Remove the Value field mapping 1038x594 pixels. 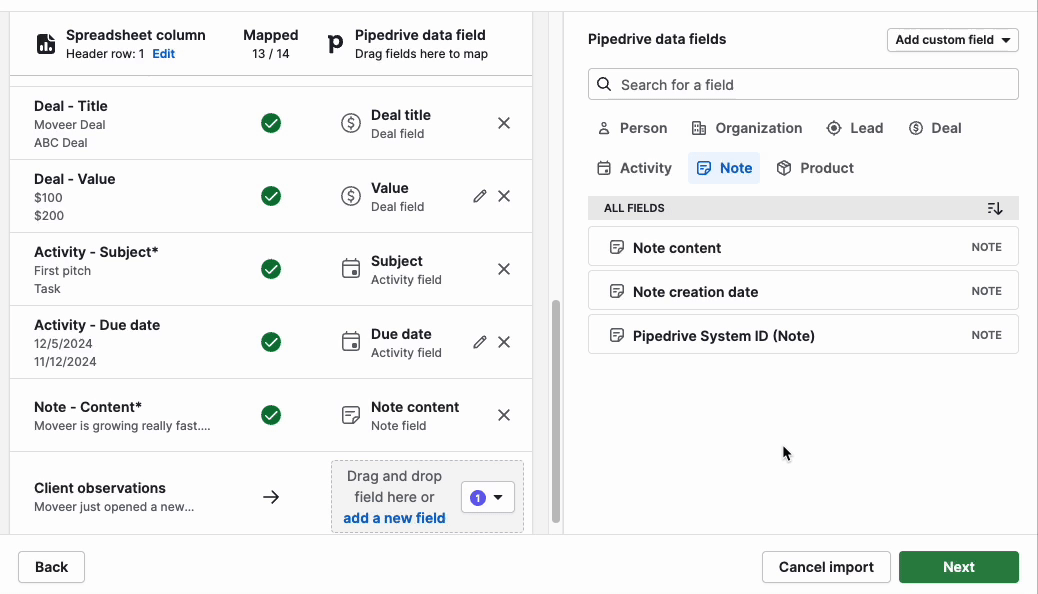(504, 196)
